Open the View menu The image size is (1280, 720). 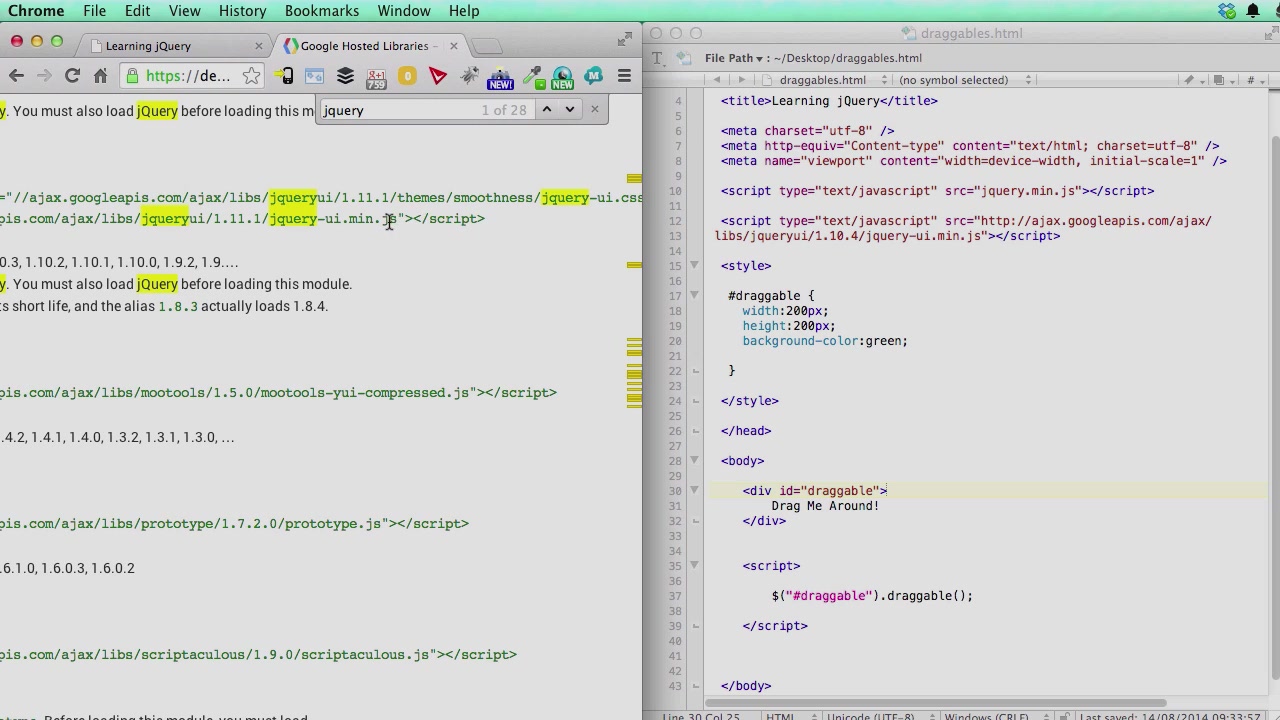(184, 11)
